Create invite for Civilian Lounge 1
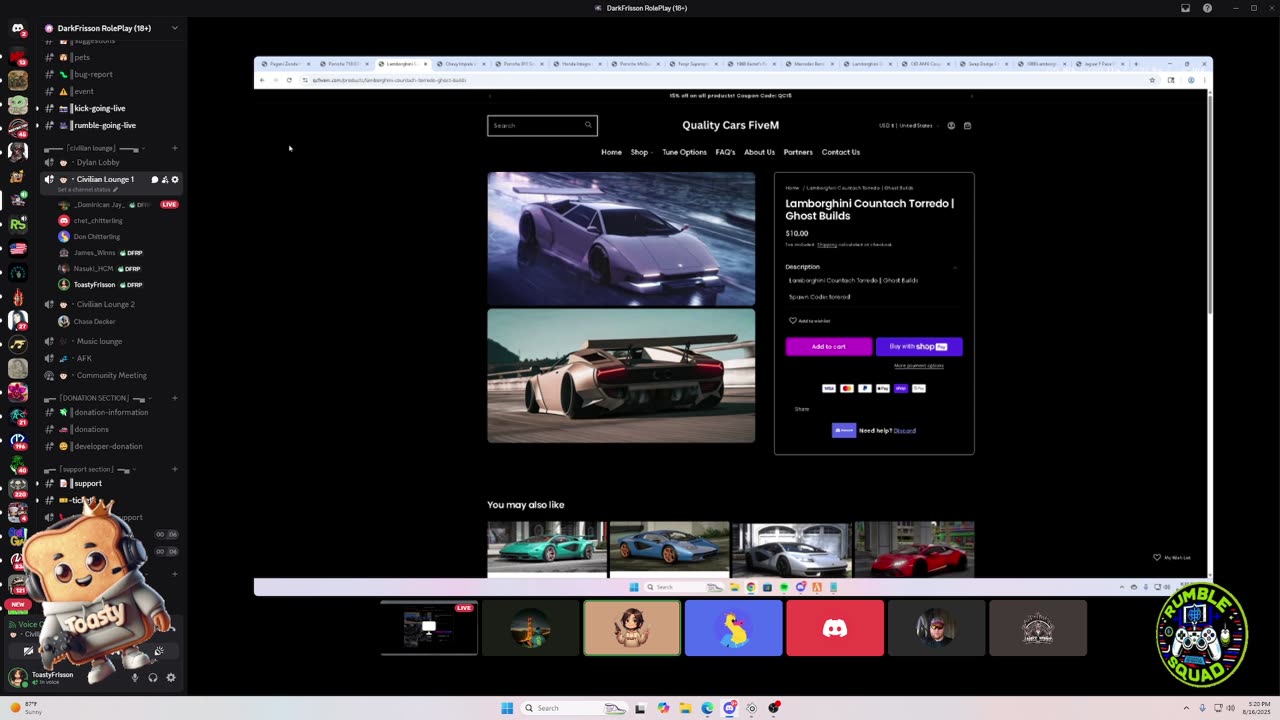1280x720 pixels. pos(165,180)
